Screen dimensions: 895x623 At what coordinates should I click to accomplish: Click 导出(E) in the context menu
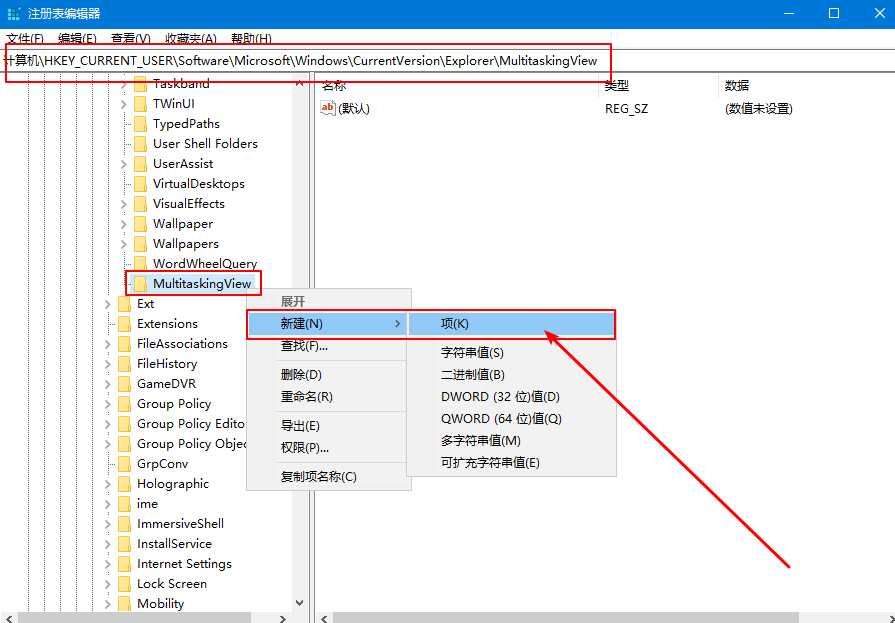pyautogui.click(x=300, y=426)
